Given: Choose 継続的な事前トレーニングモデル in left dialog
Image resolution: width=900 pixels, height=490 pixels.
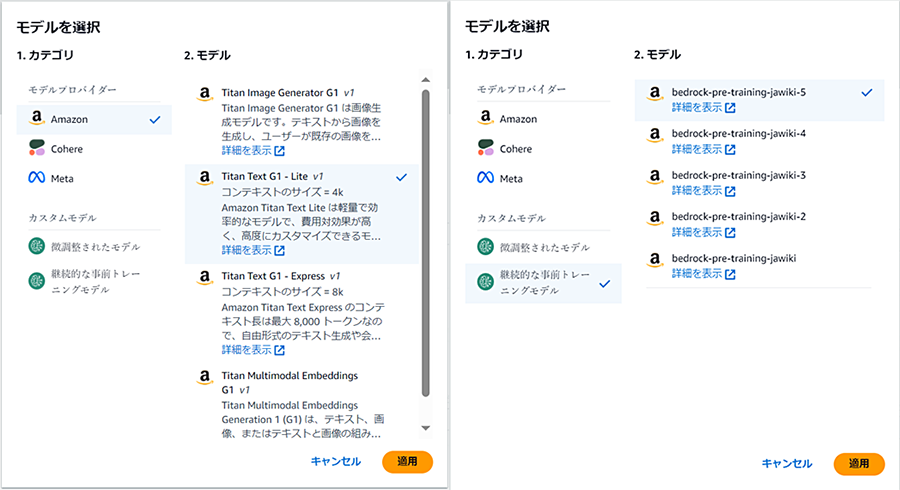Looking at the screenshot, I should point(94,281).
